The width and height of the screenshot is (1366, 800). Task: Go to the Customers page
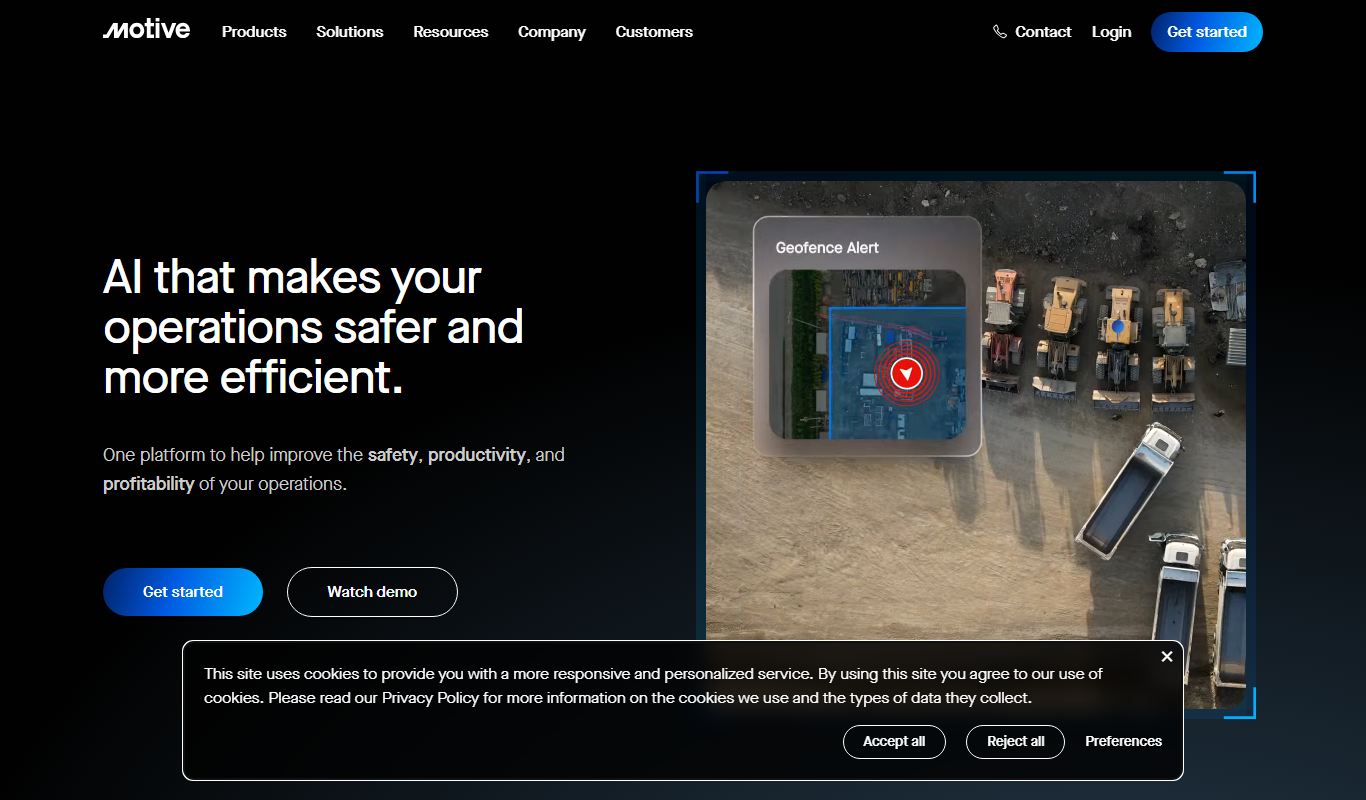point(654,32)
